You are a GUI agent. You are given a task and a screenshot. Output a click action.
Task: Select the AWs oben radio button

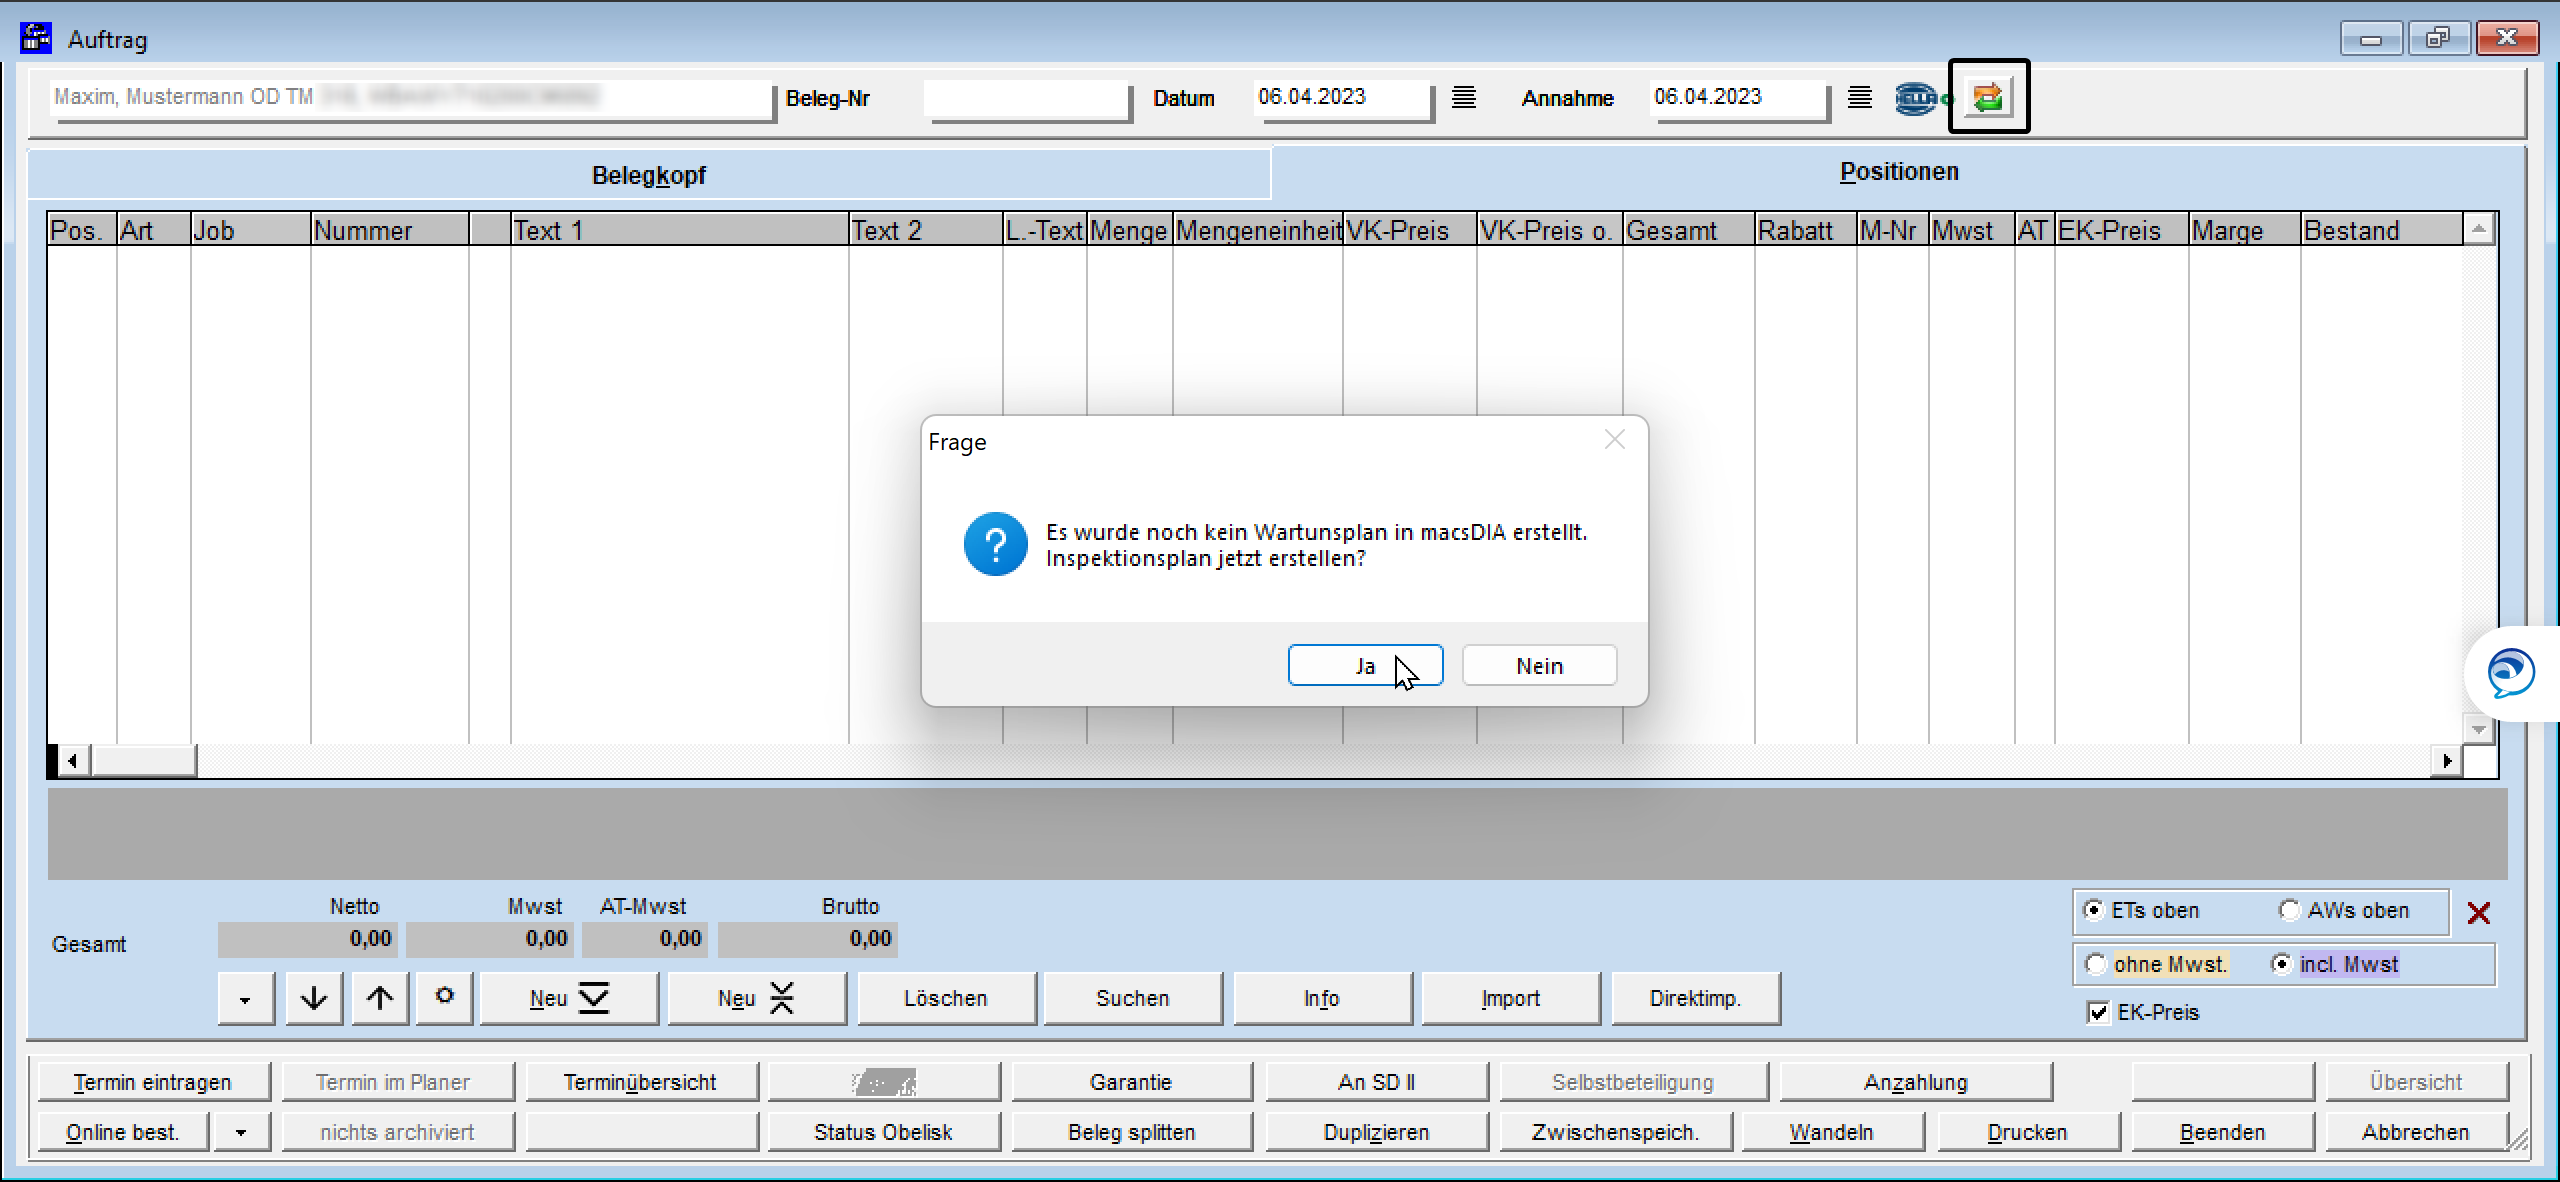click(x=2288, y=910)
